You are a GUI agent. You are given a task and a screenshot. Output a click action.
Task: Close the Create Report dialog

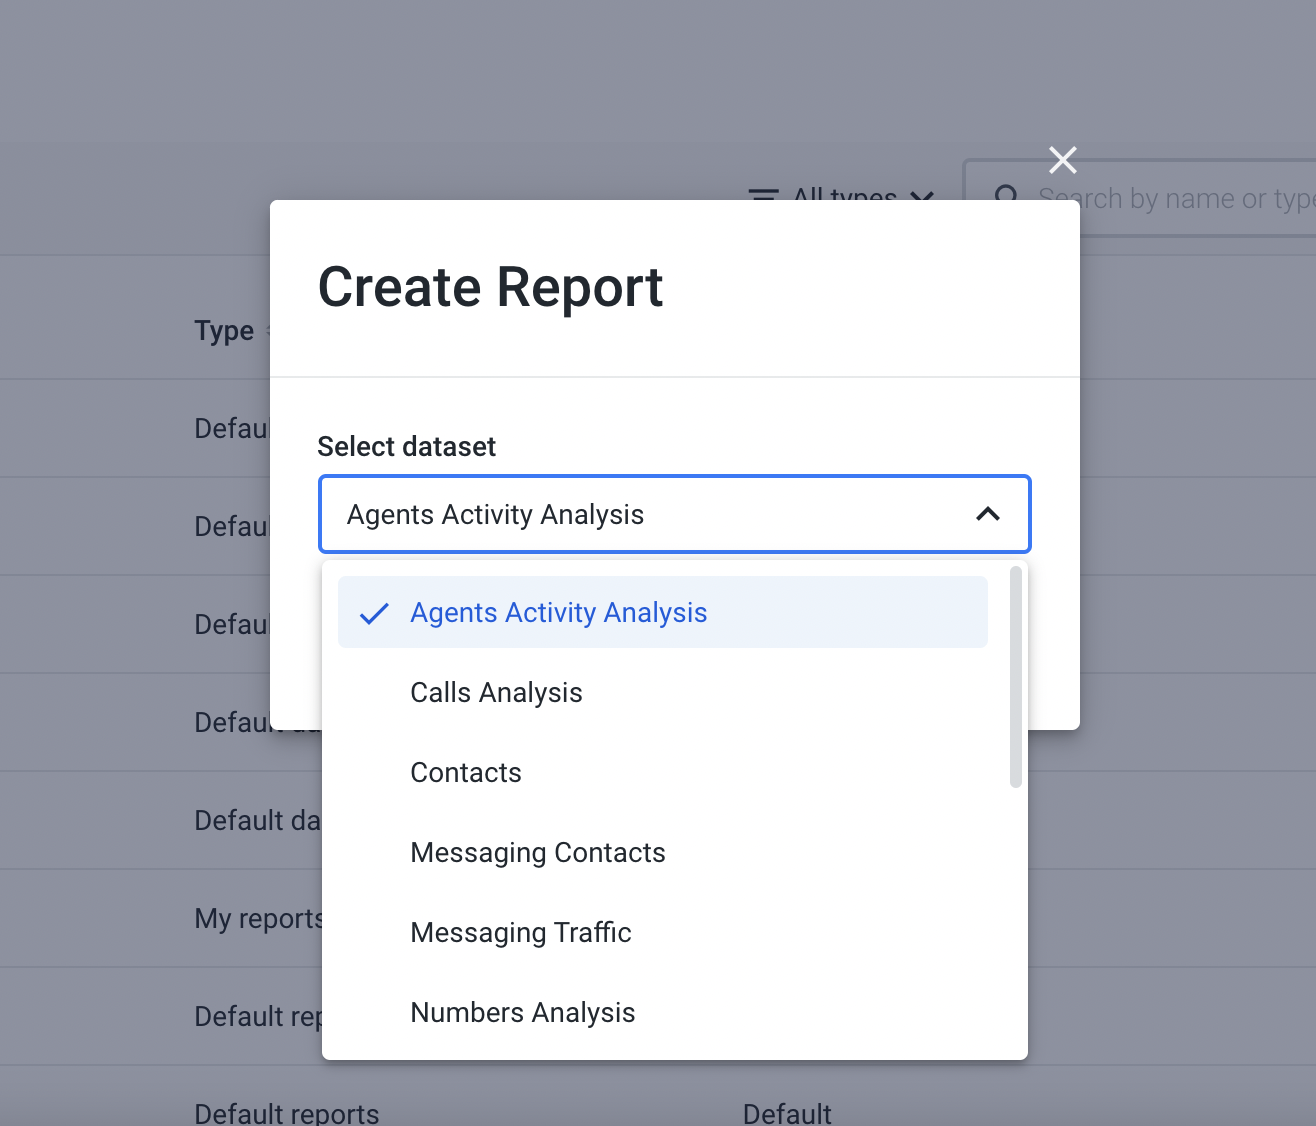[1062, 159]
